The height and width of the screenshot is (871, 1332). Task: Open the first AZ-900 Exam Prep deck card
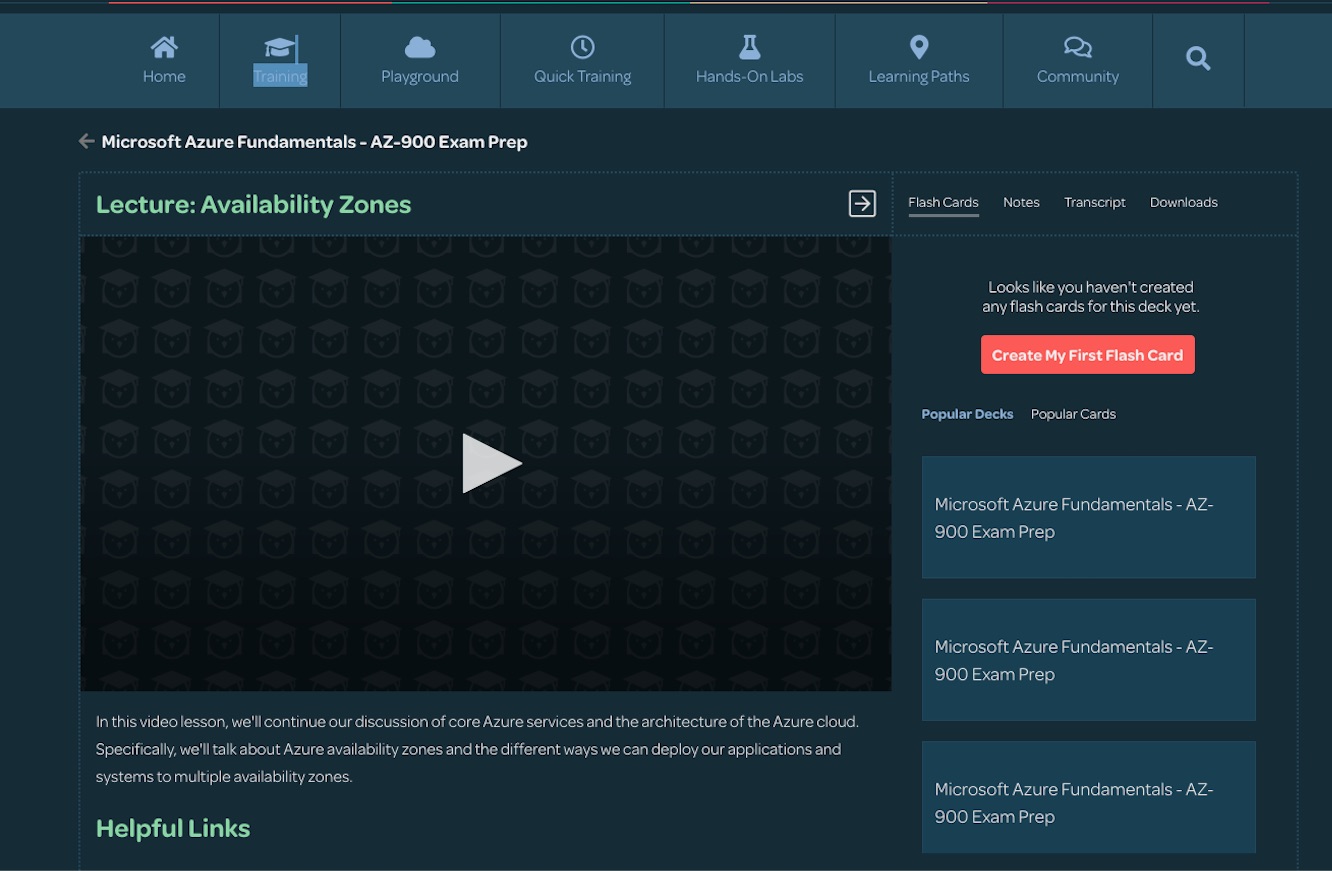coord(1088,517)
